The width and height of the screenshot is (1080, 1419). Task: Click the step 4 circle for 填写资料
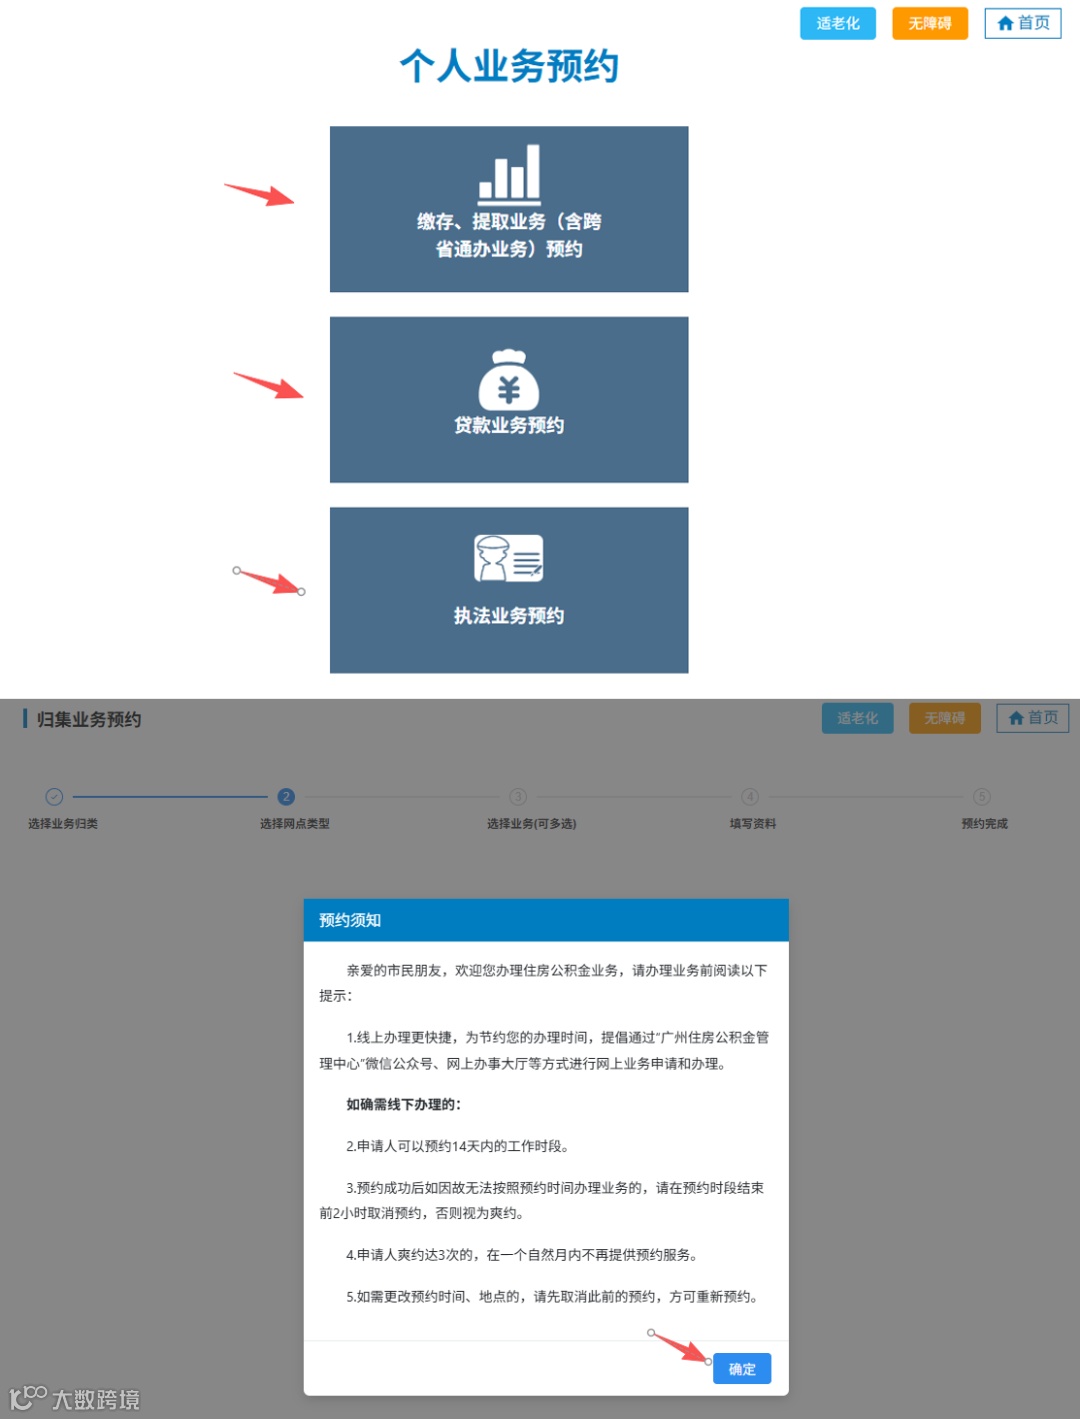(x=750, y=797)
